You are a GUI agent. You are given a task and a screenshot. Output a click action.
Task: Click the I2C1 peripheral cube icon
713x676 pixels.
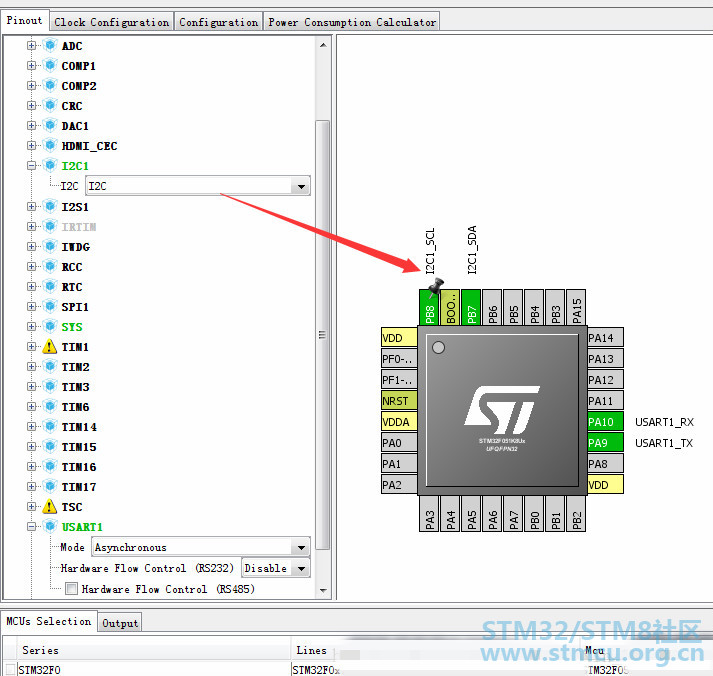50,165
